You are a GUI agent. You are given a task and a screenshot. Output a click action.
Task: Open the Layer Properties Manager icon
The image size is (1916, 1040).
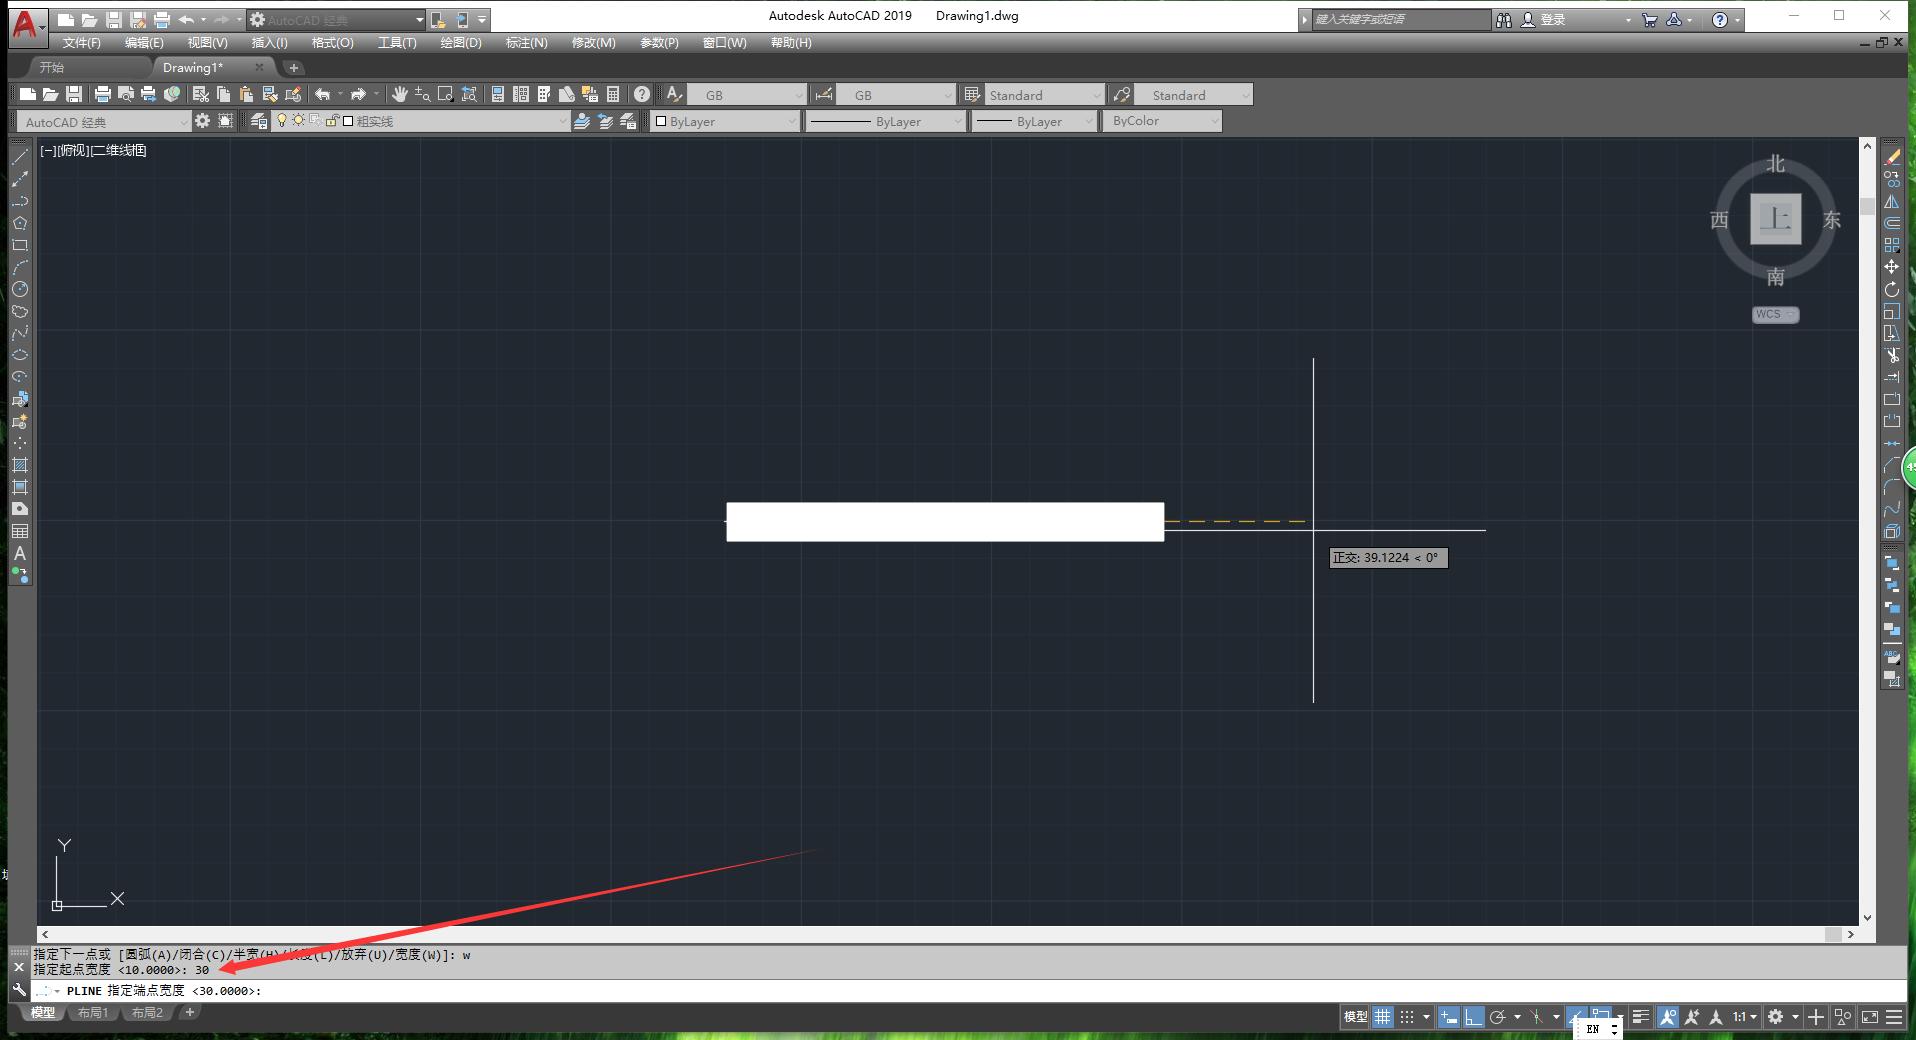(259, 121)
